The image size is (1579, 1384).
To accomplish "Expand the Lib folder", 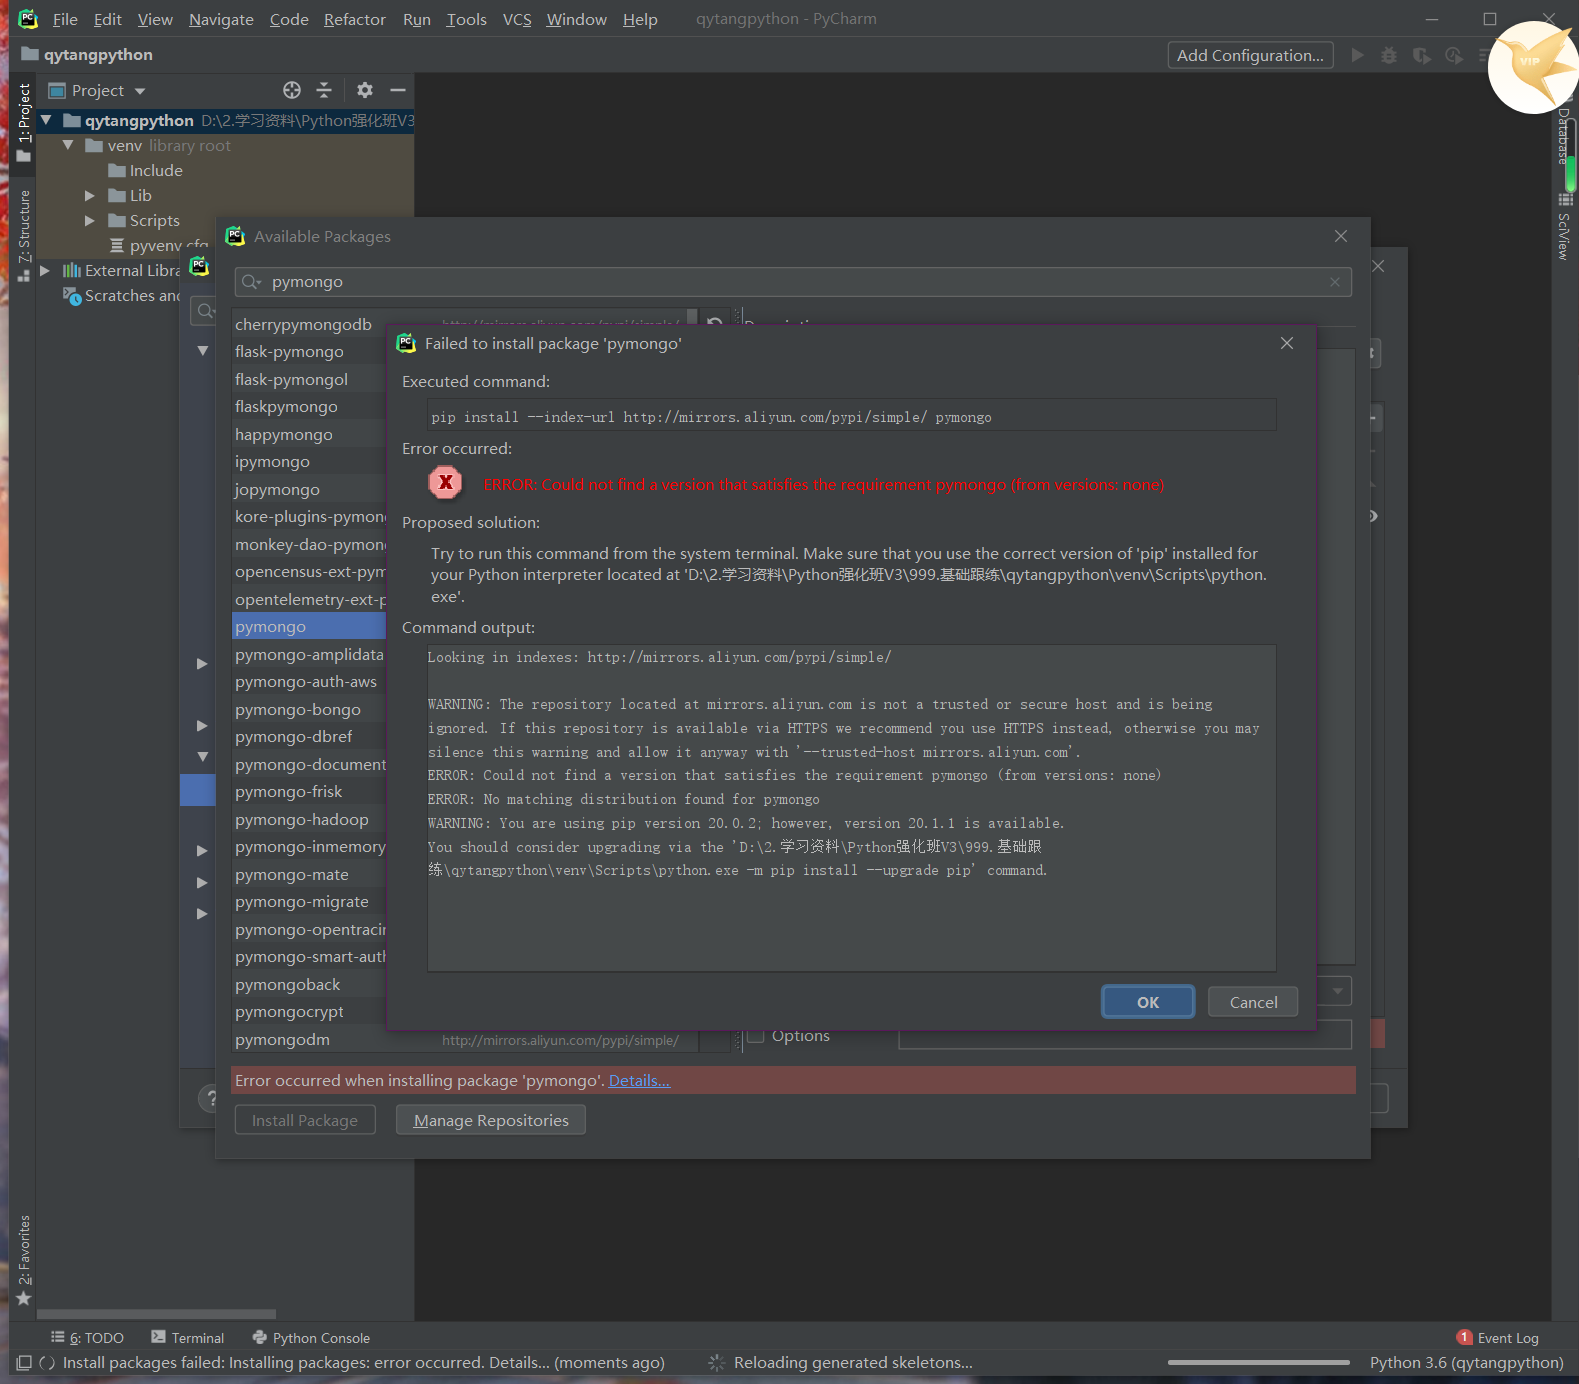I will tap(90, 195).
